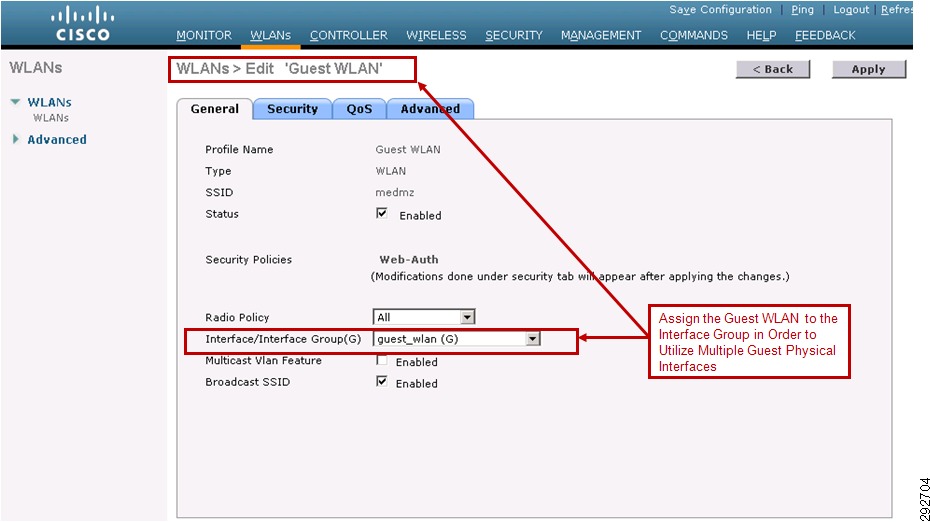The height and width of the screenshot is (522, 930).
Task: Open the MONITOR menu
Action: 204,36
